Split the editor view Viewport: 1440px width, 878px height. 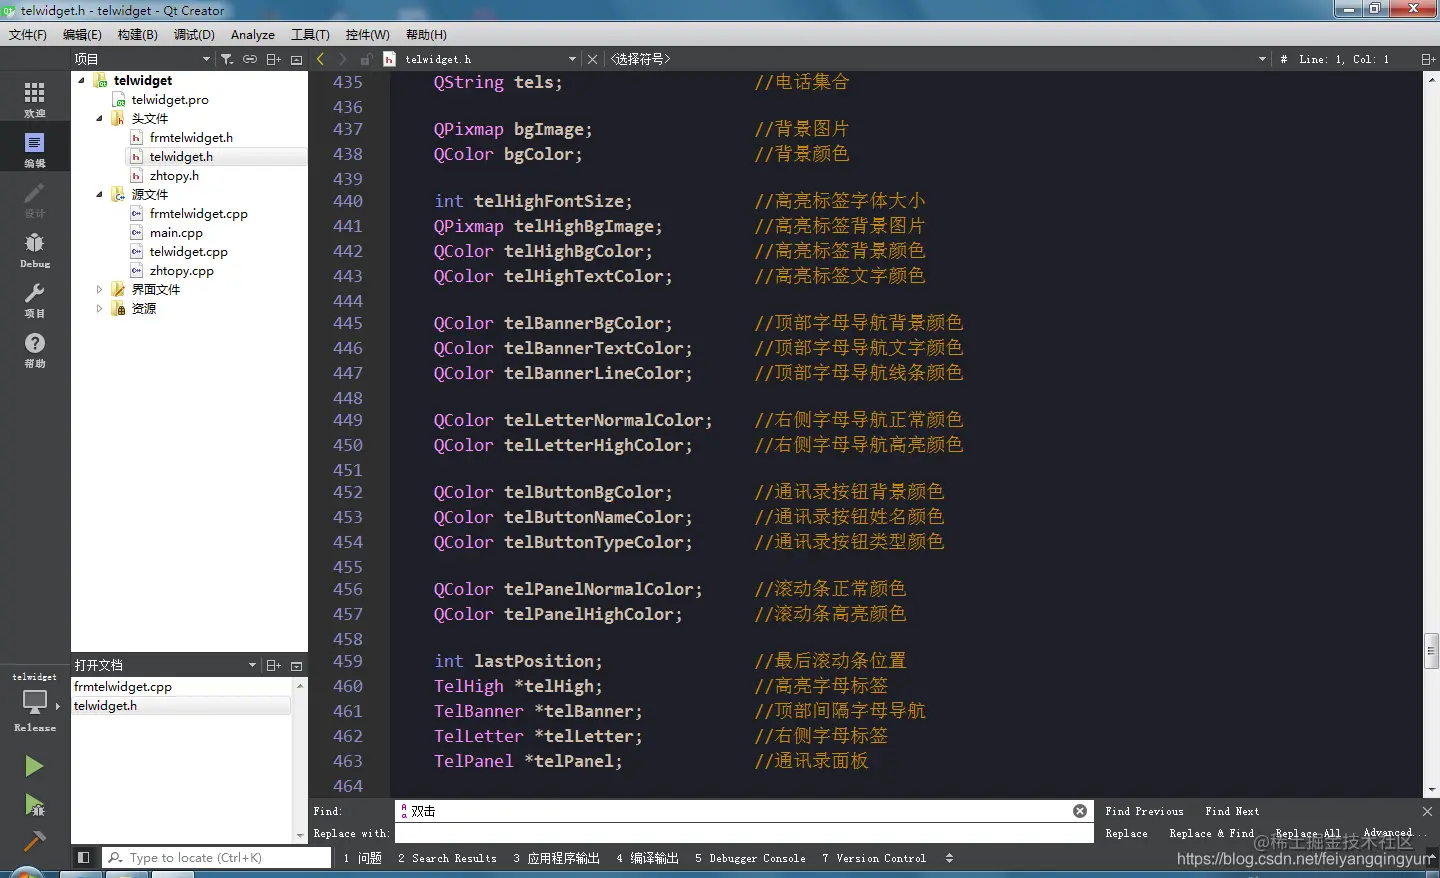[x=1428, y=59]
